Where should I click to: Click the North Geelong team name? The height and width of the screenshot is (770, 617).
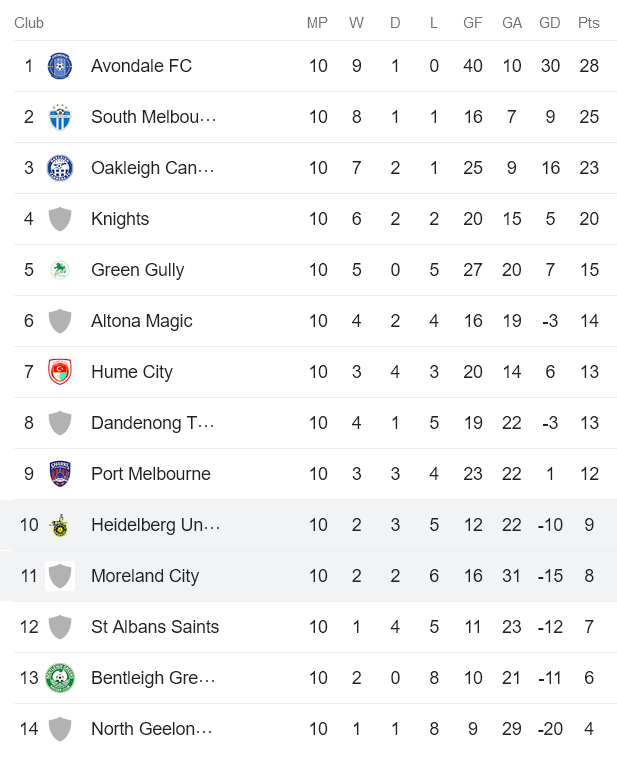pos(152,729)
